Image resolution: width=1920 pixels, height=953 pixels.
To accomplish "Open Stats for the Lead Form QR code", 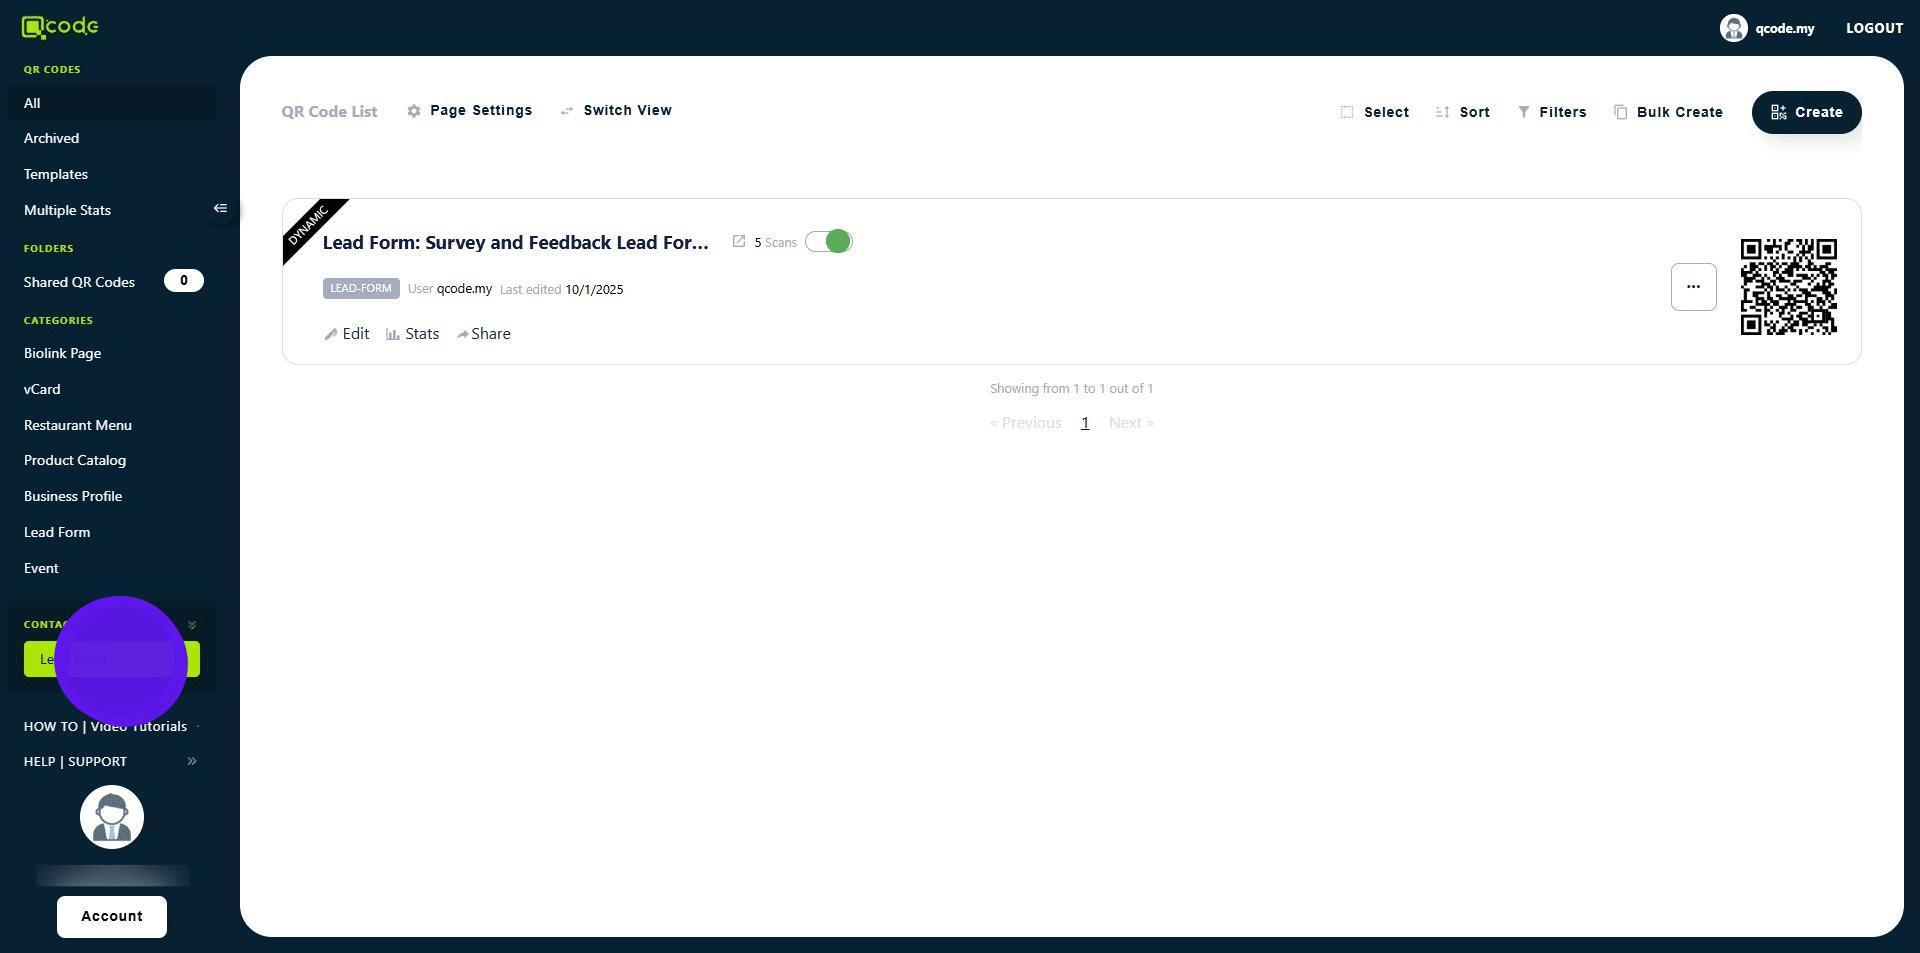I will click(412, 334).
